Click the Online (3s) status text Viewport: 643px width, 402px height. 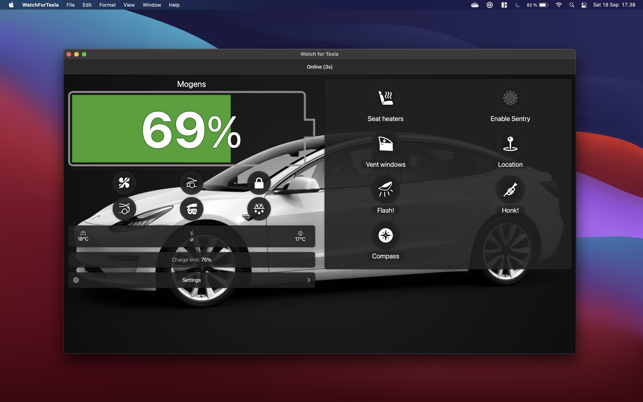(x=319, y=67)
